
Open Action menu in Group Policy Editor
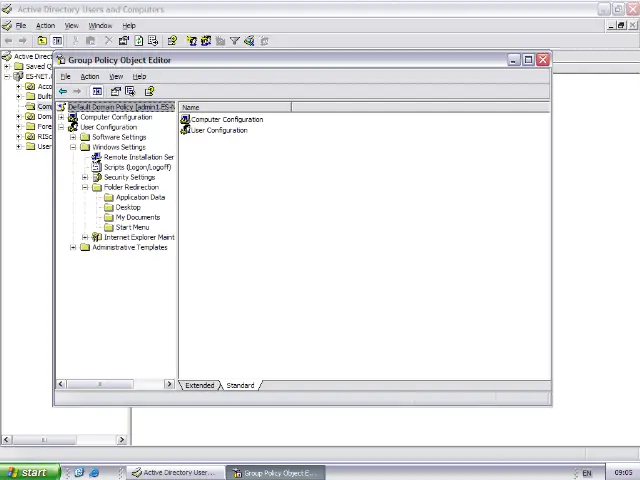pos(90,76)
